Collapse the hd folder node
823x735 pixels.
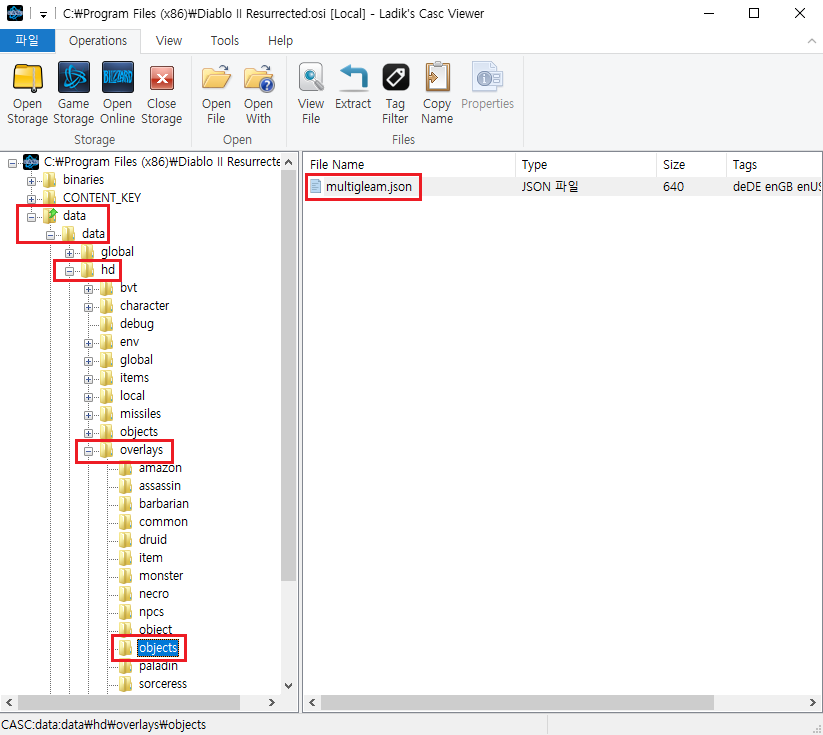(69, 271)
